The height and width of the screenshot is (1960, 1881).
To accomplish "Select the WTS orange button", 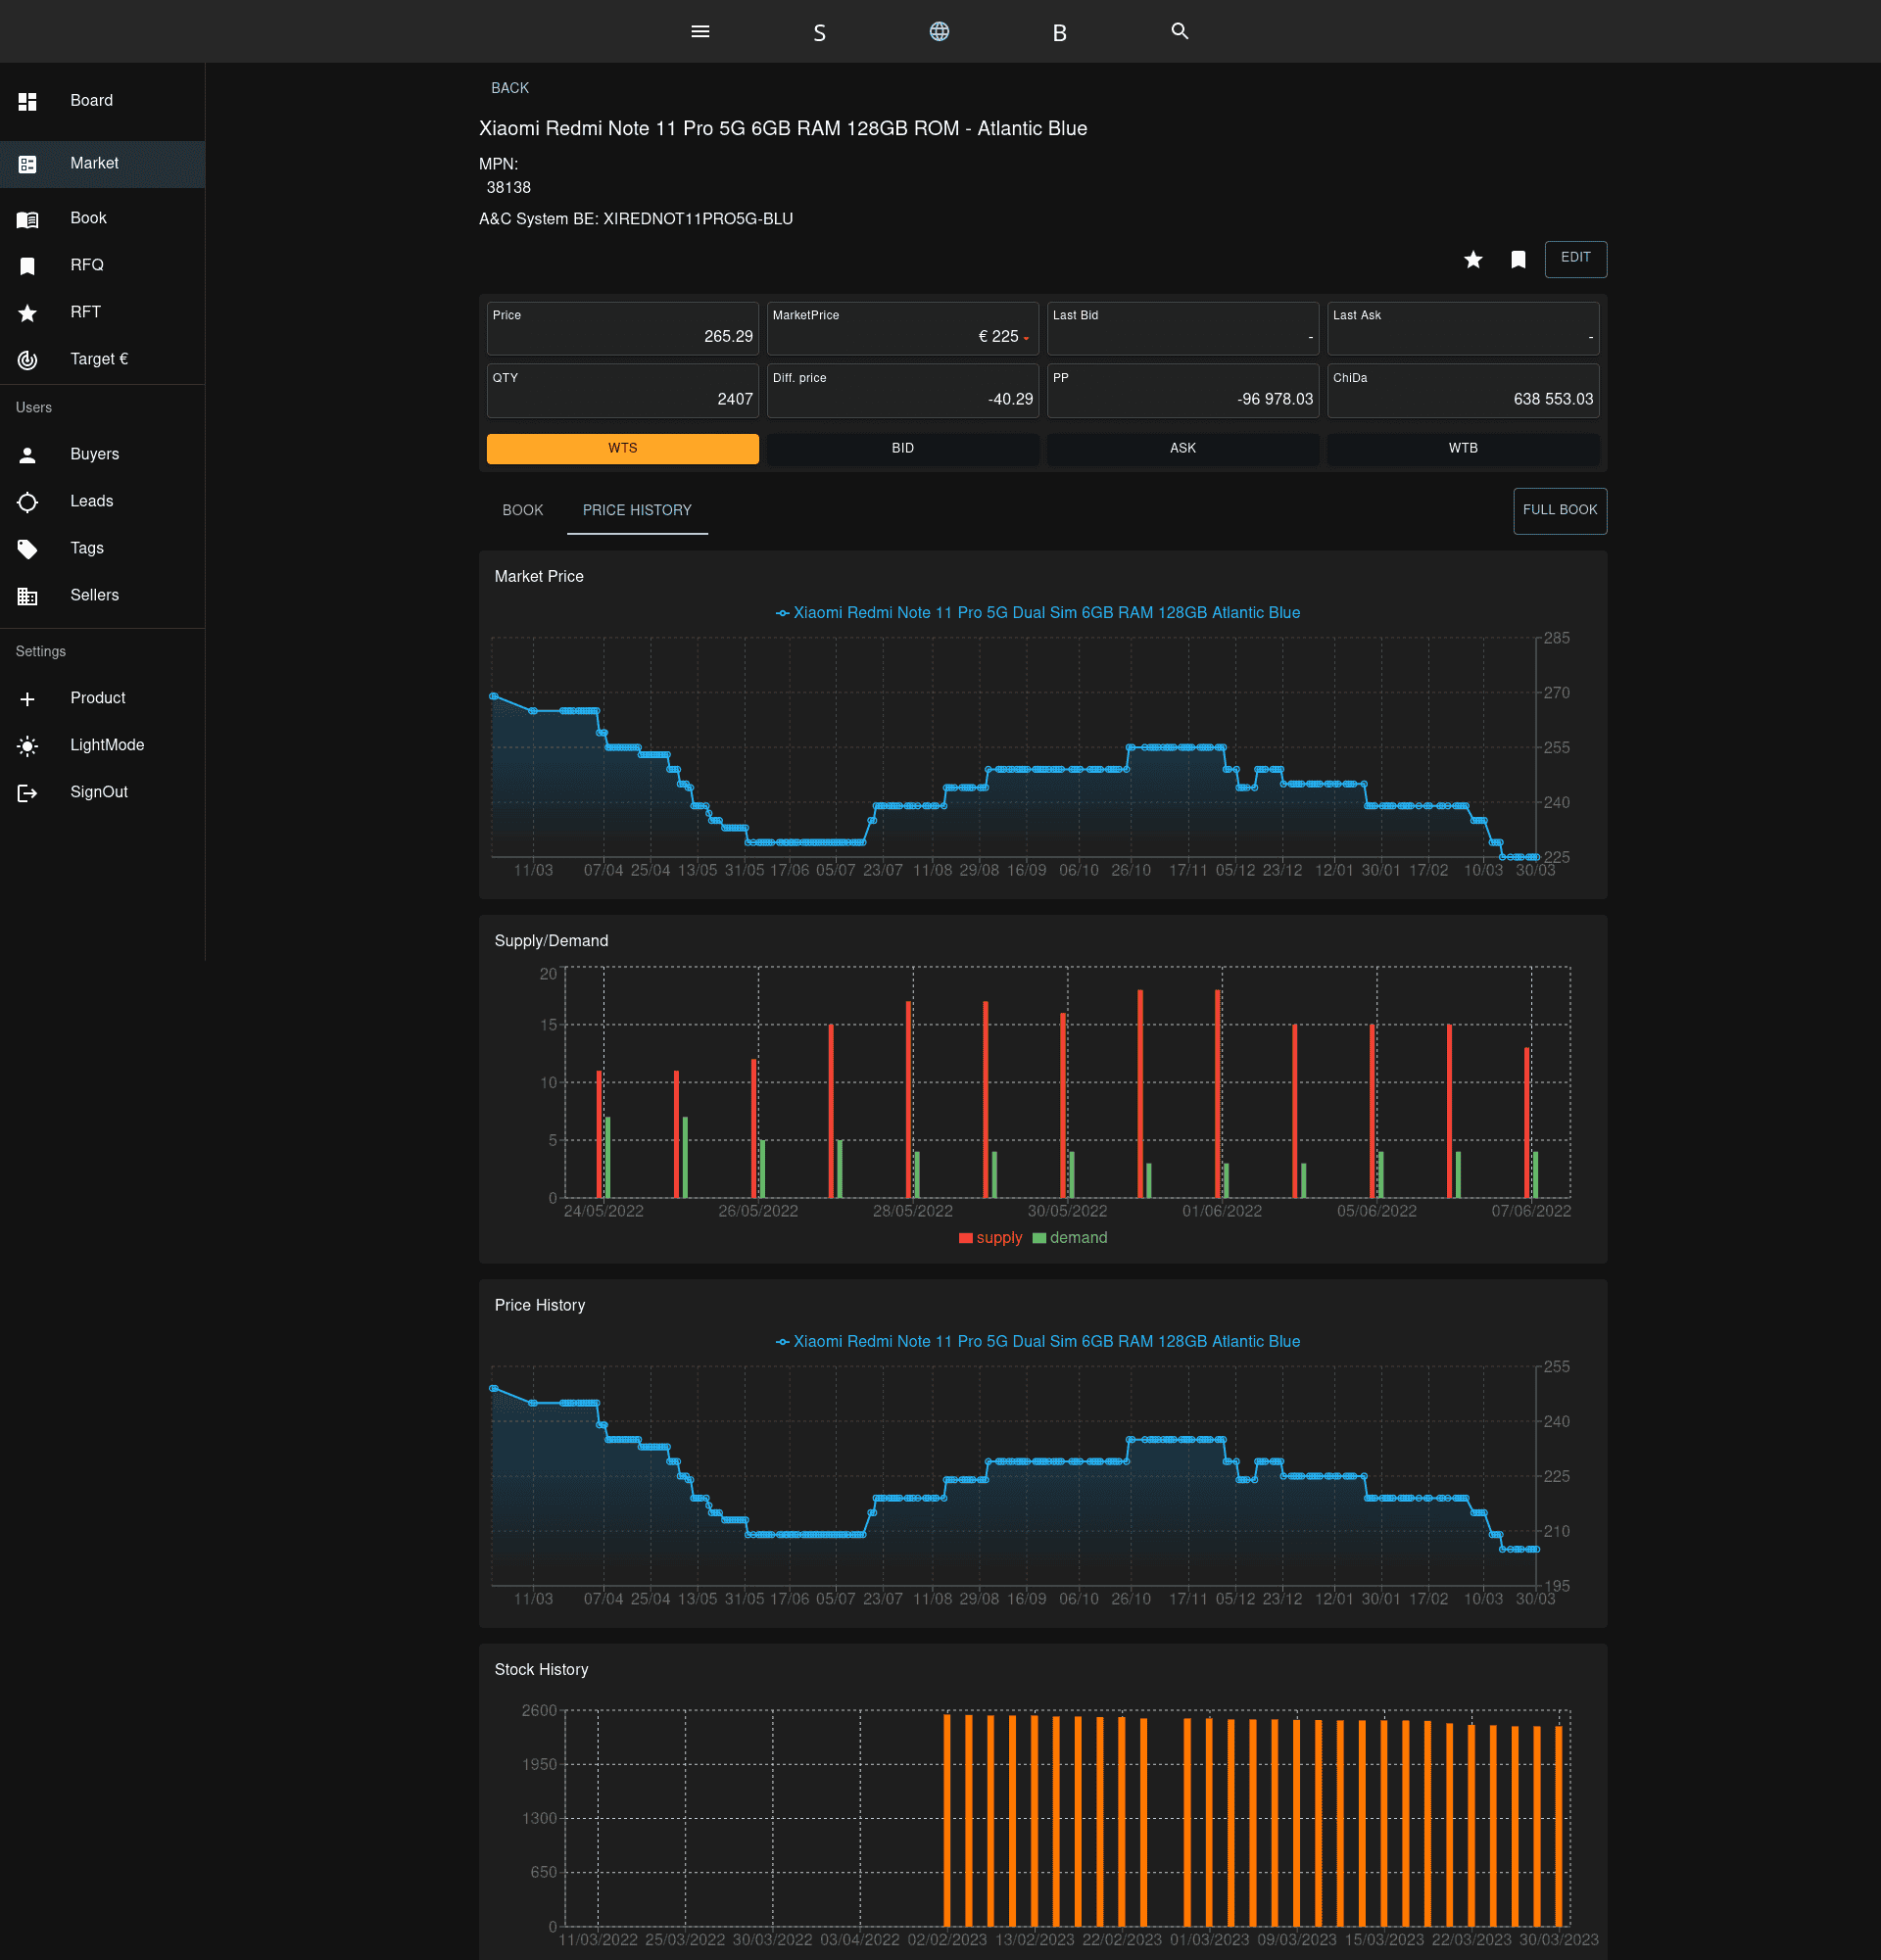I will (622, 448).
